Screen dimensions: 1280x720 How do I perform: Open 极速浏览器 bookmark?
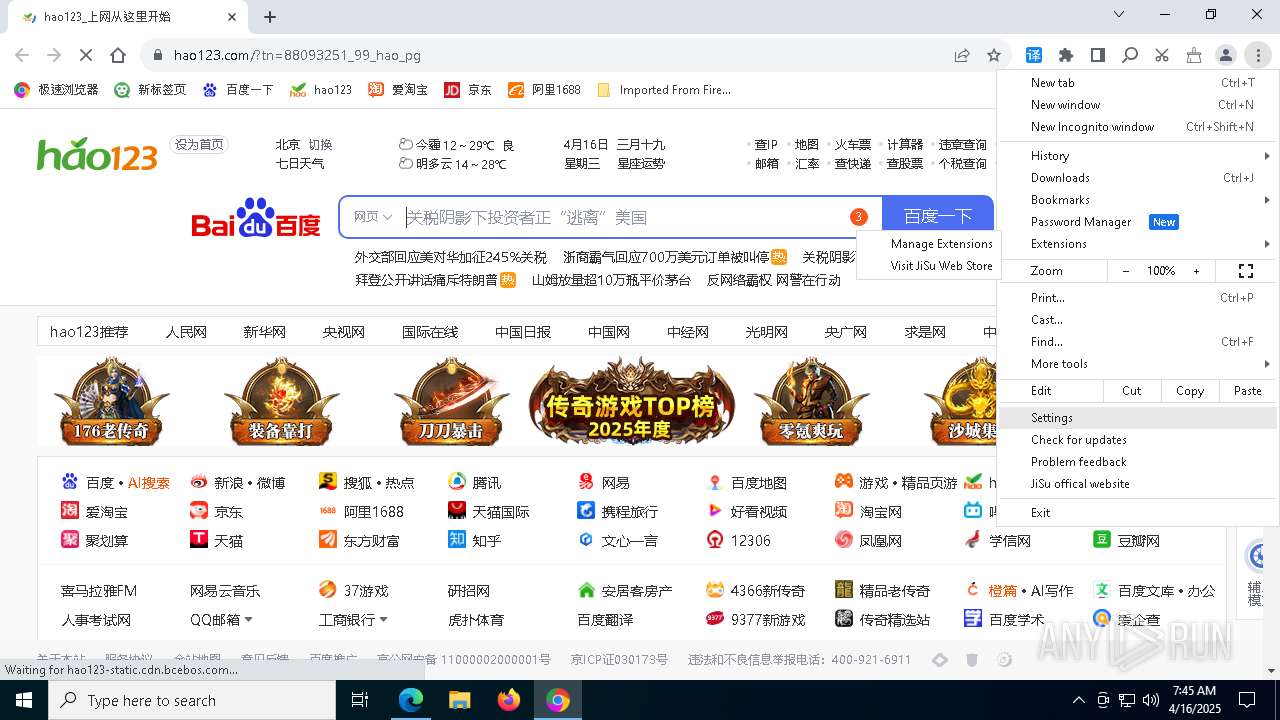[57, 89]
